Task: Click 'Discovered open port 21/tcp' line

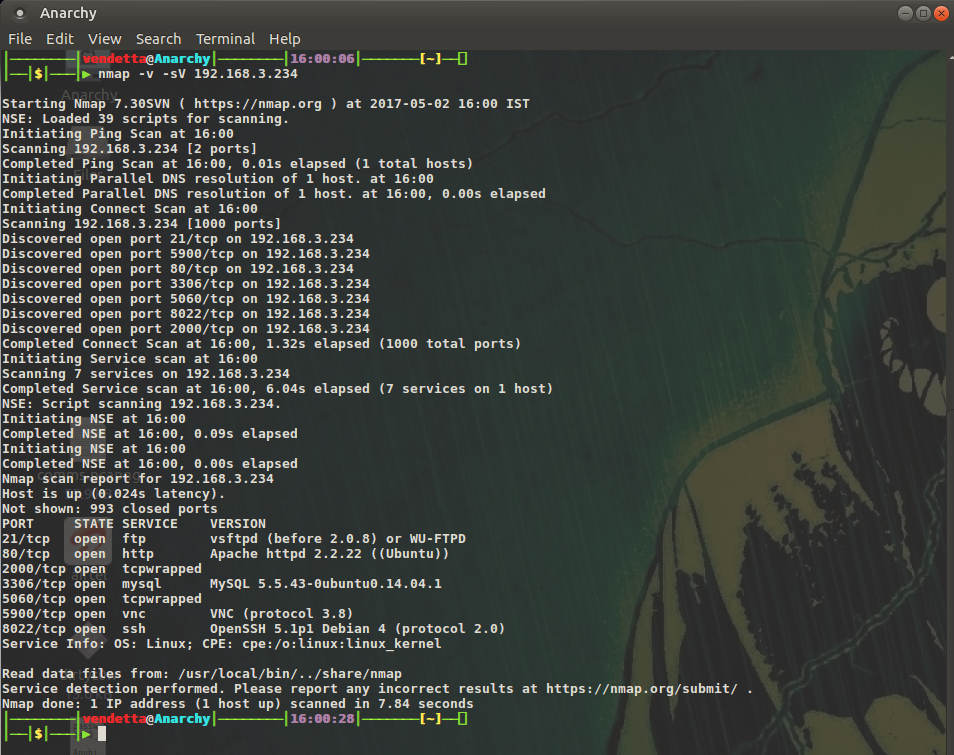Action: tap(178, 238)
